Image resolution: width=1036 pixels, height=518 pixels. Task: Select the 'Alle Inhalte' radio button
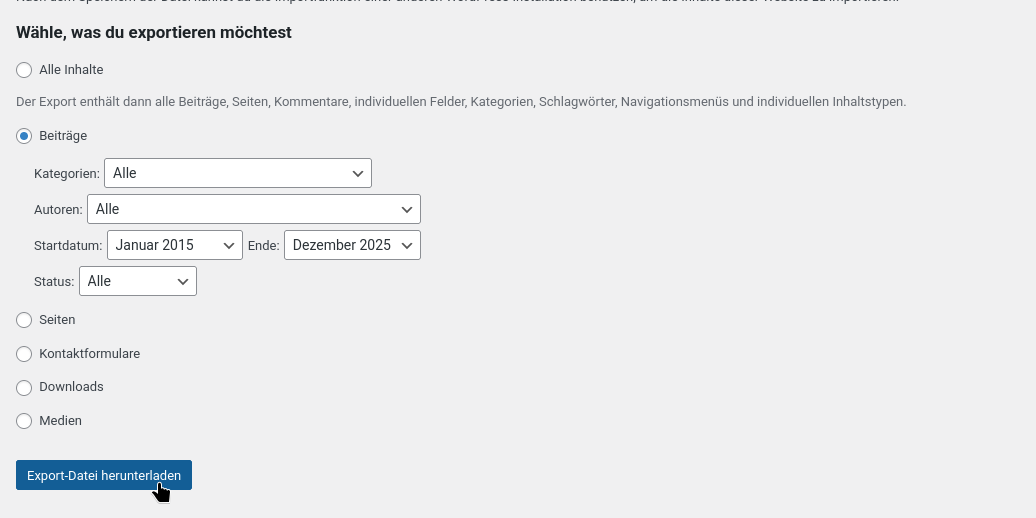(24, 70)
